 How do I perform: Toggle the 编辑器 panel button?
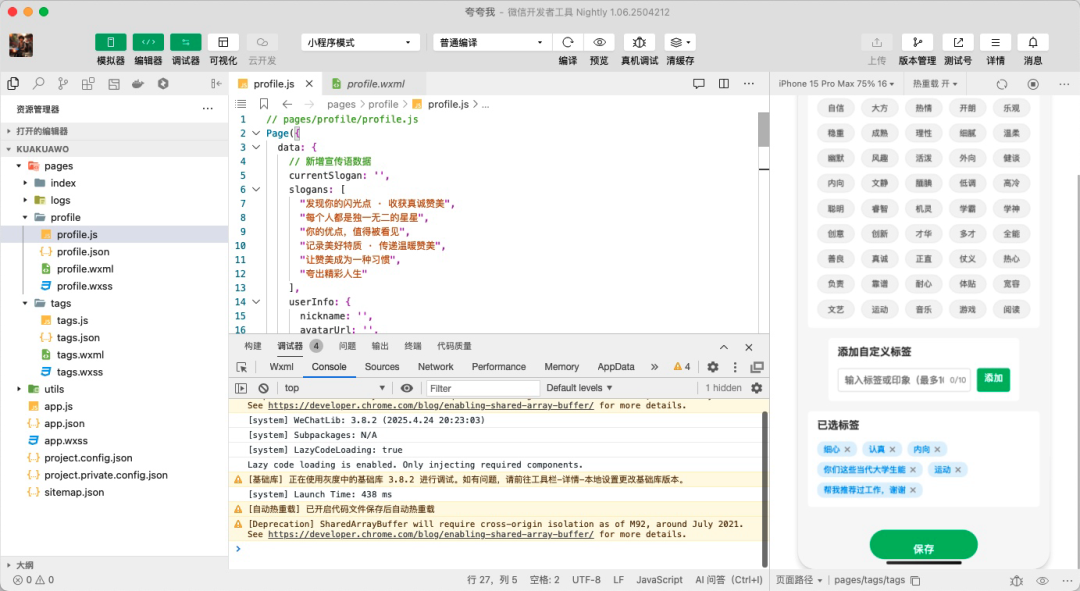[x=148, y=42]
